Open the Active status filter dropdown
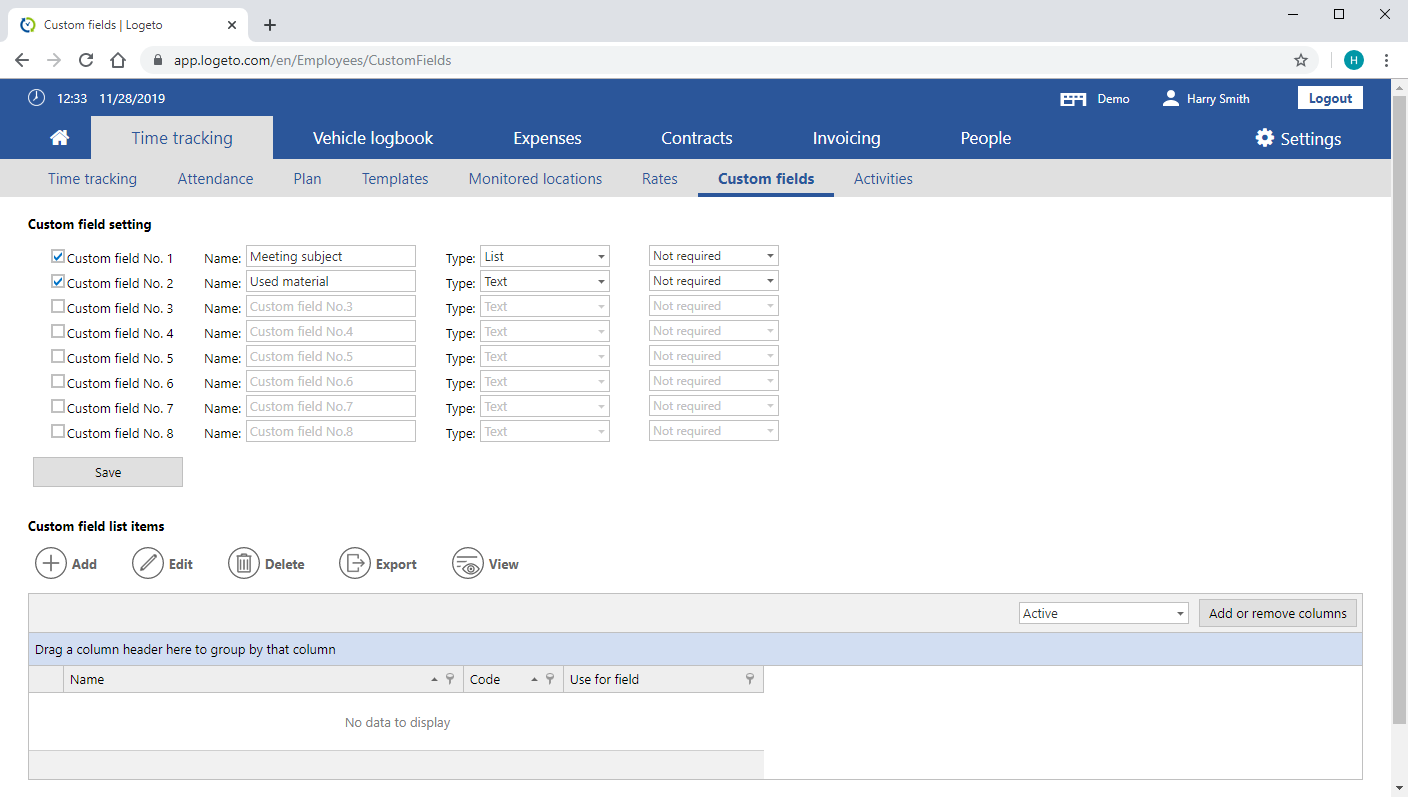This screenshot has width=1408, height=797. 1104,613
